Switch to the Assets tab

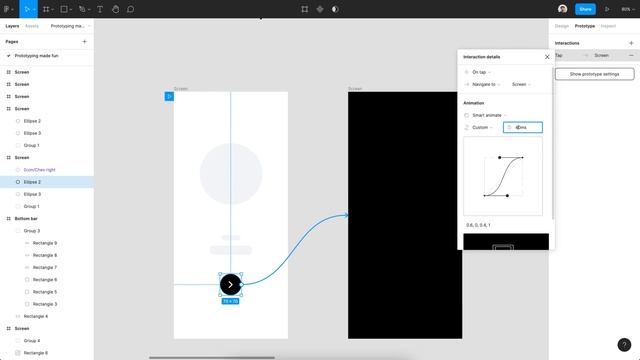(x=32, y=26)
